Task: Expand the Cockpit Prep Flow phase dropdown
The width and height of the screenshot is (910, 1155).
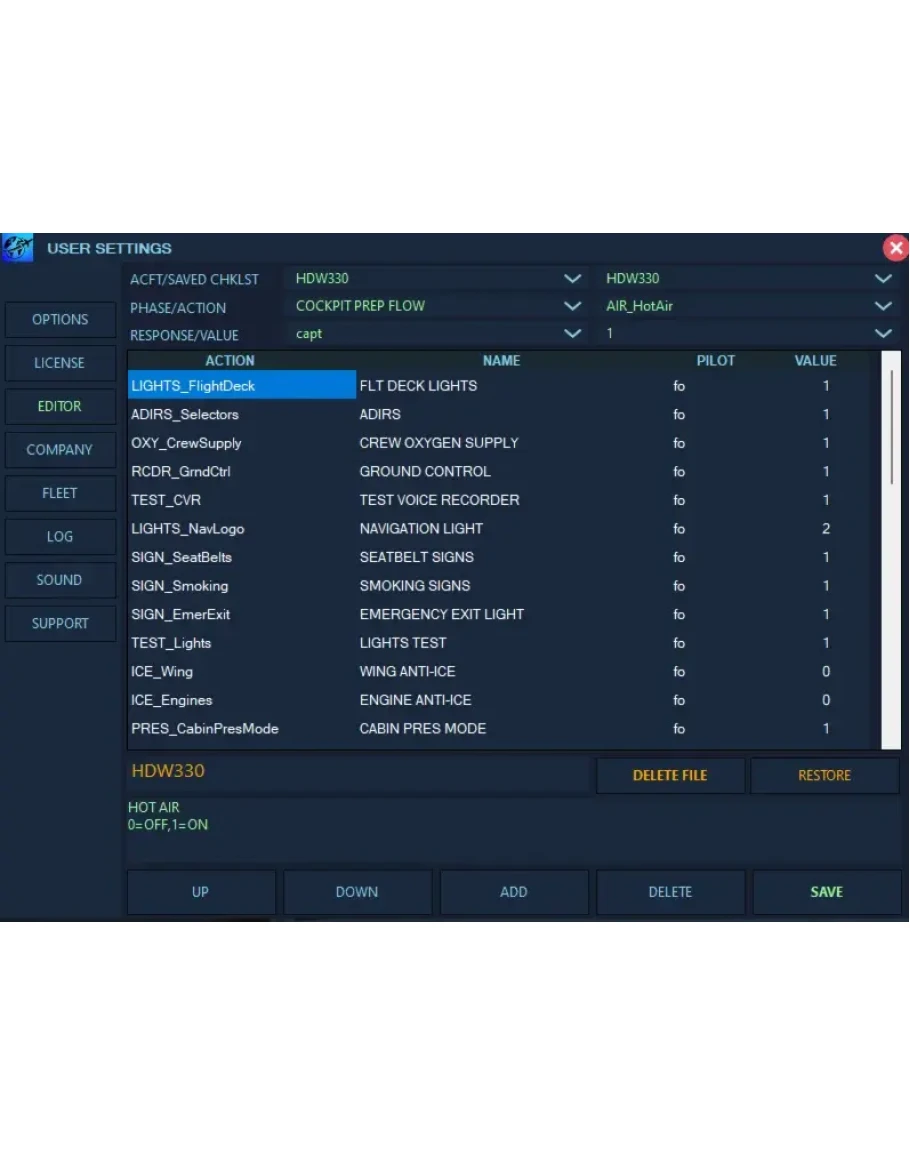Action: tap(572, 306)
